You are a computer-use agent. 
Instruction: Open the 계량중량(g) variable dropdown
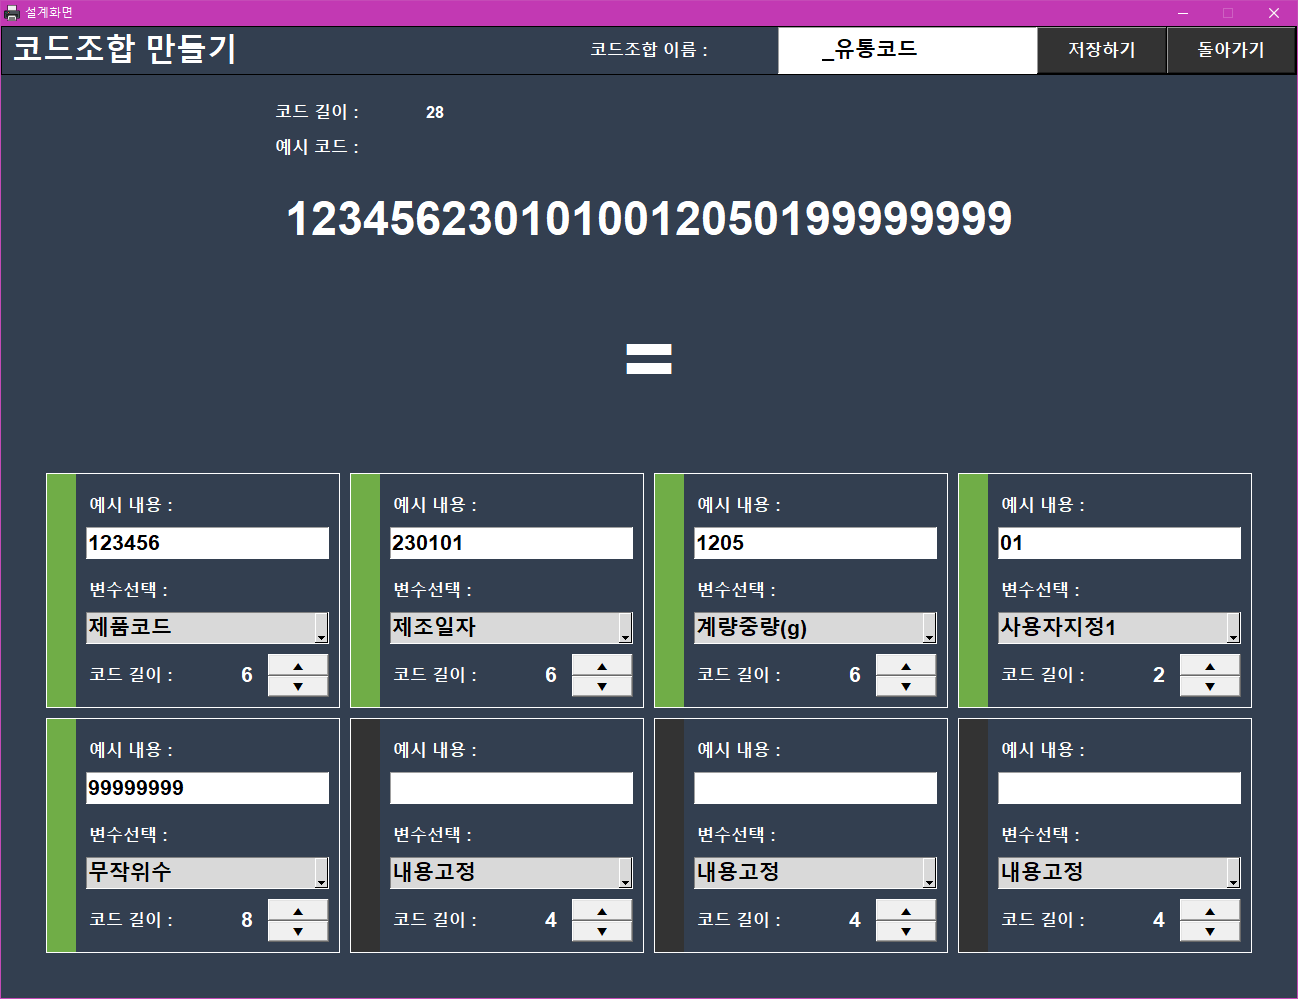929,628
